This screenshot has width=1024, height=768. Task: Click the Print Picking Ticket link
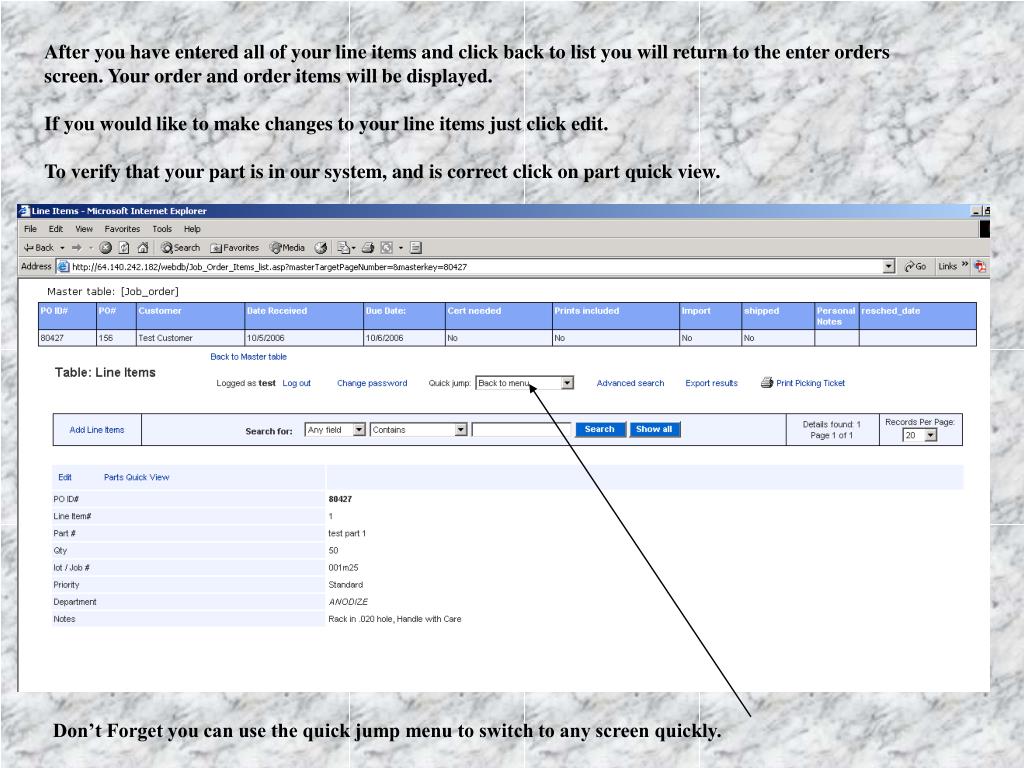point(810,383)
